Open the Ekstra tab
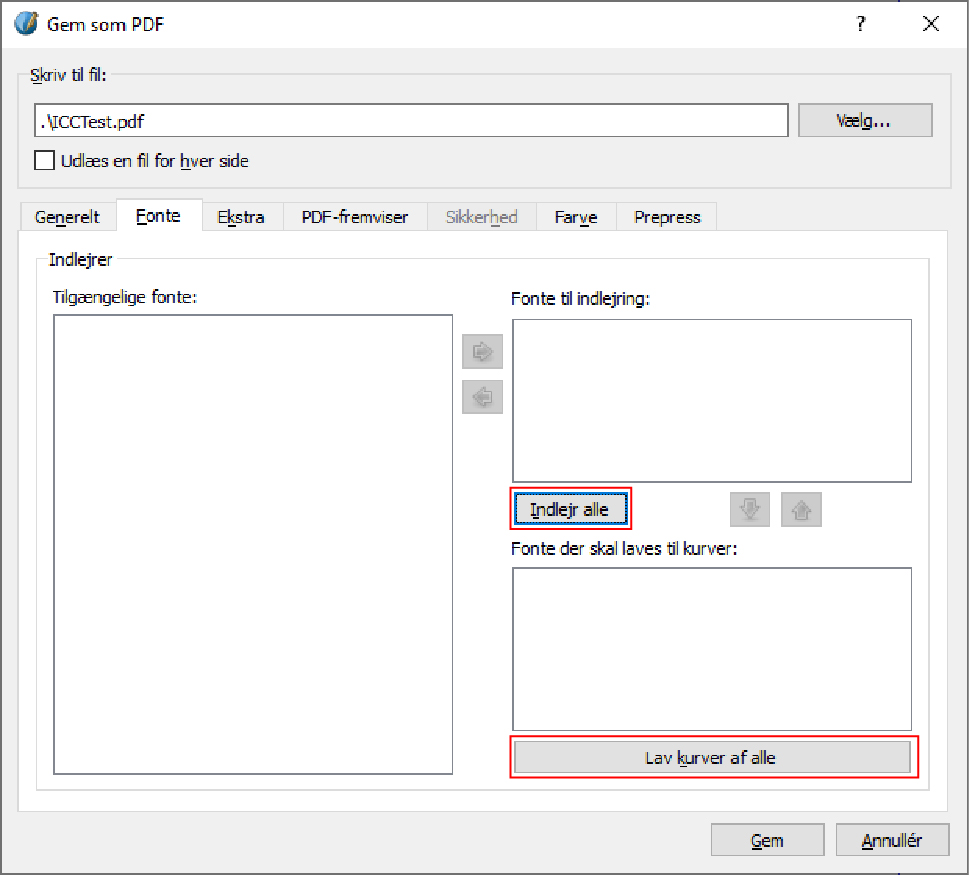This screenshot has width=969, height=875. [x=241, y=217]
